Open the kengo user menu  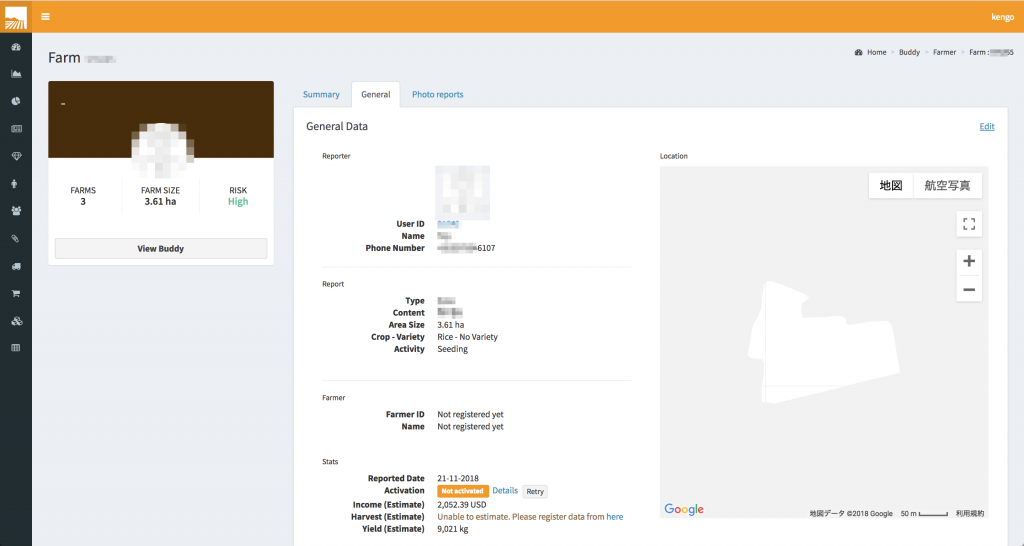pos(1001,17)
